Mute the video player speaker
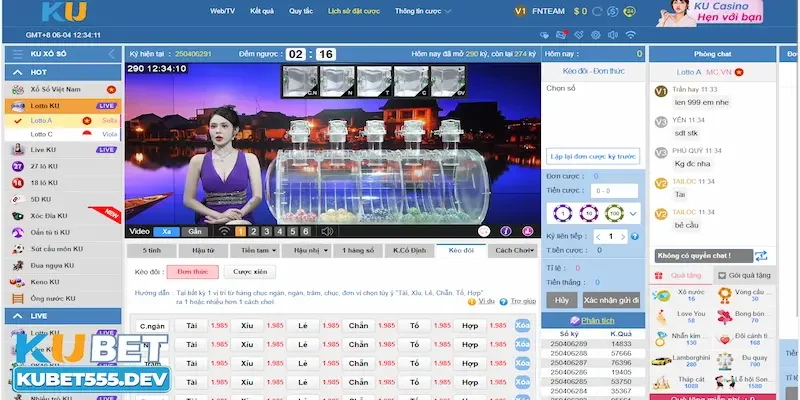 (327, 231)
